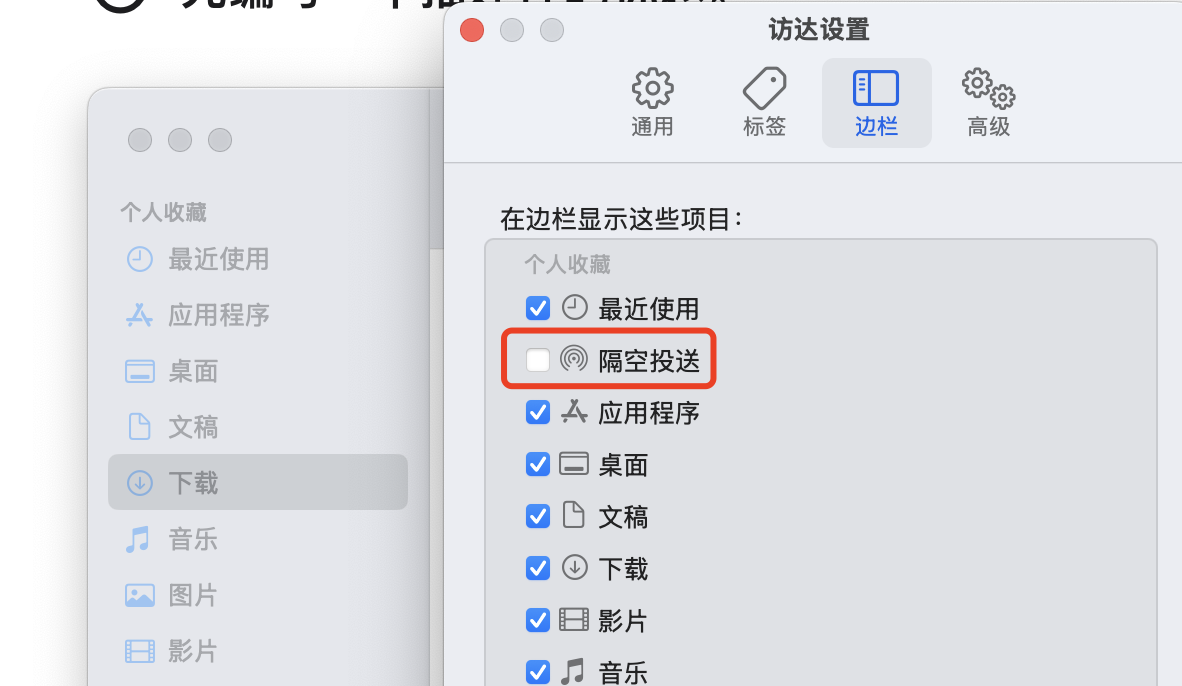
Task: Uncheck the 最近使用 checkbox in settings
Action: (537, 308)
